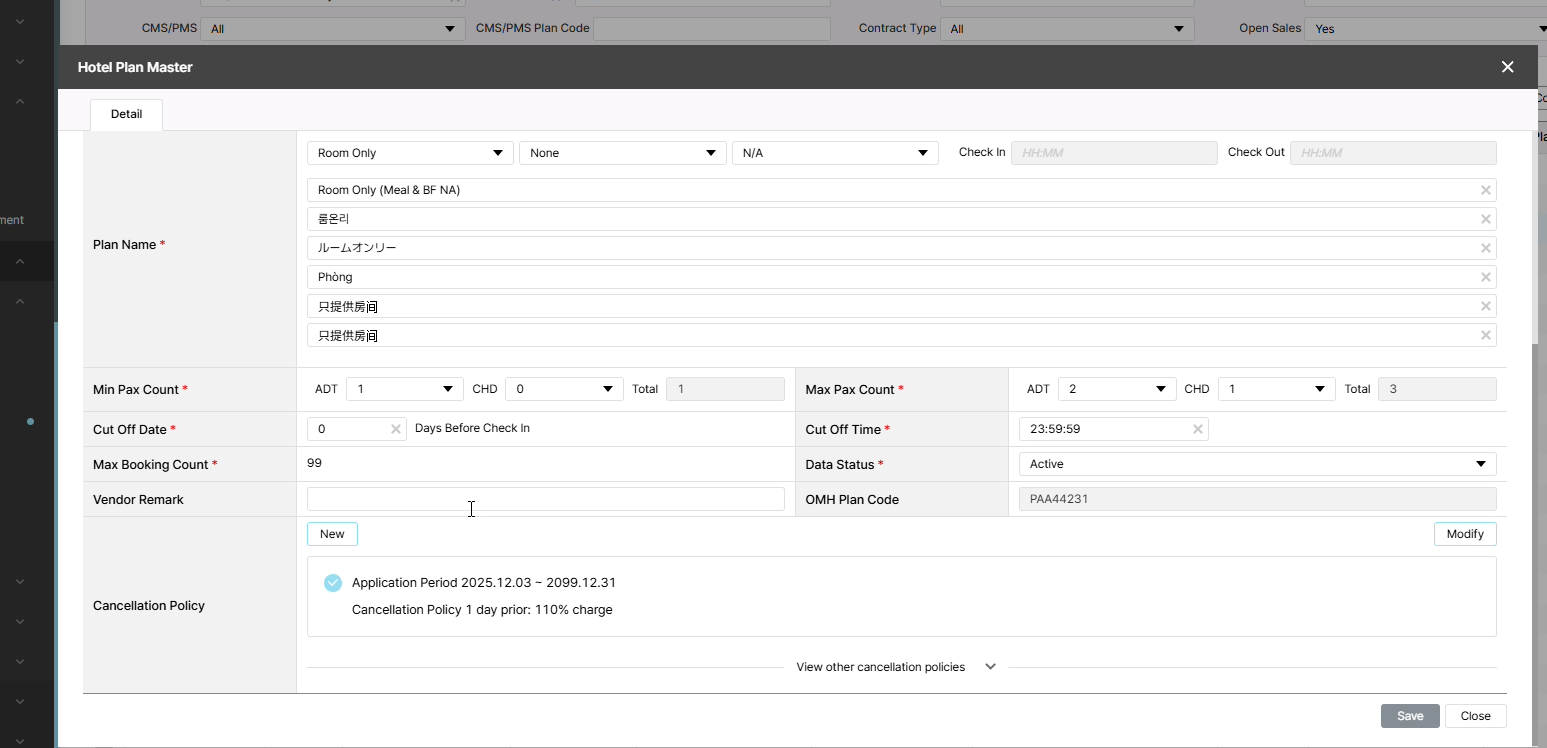Open the Room Only meal plan dropdown

(410, 153)
